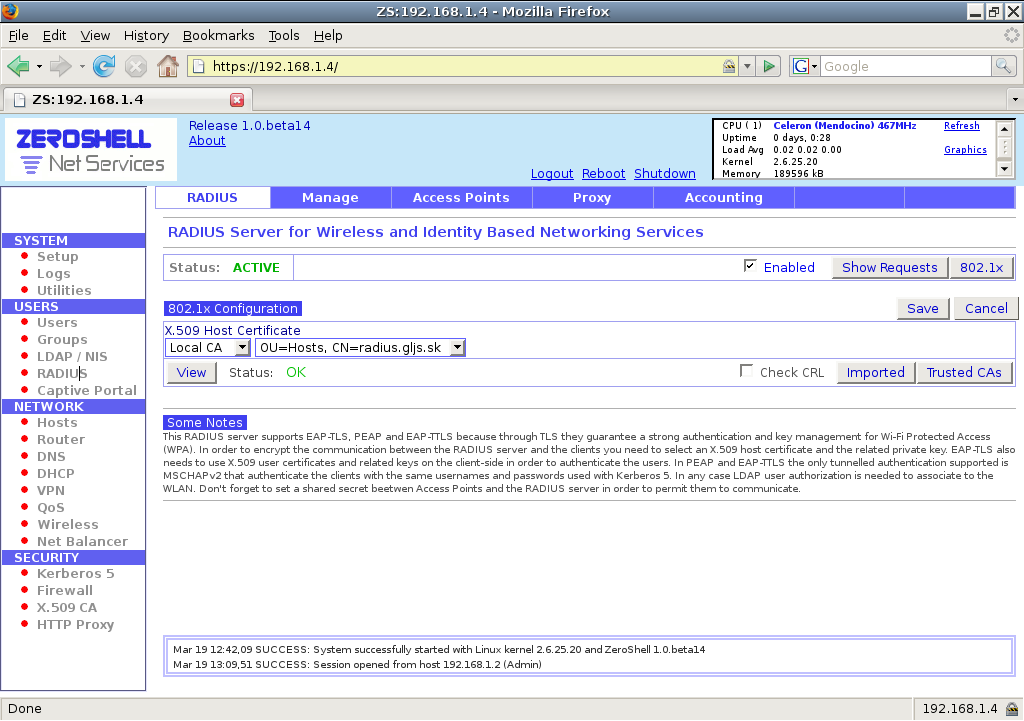The height and width of the screenshot is (721, 1024).
Task: Open the forward history dropdown arrow
Action: point(82,67)
